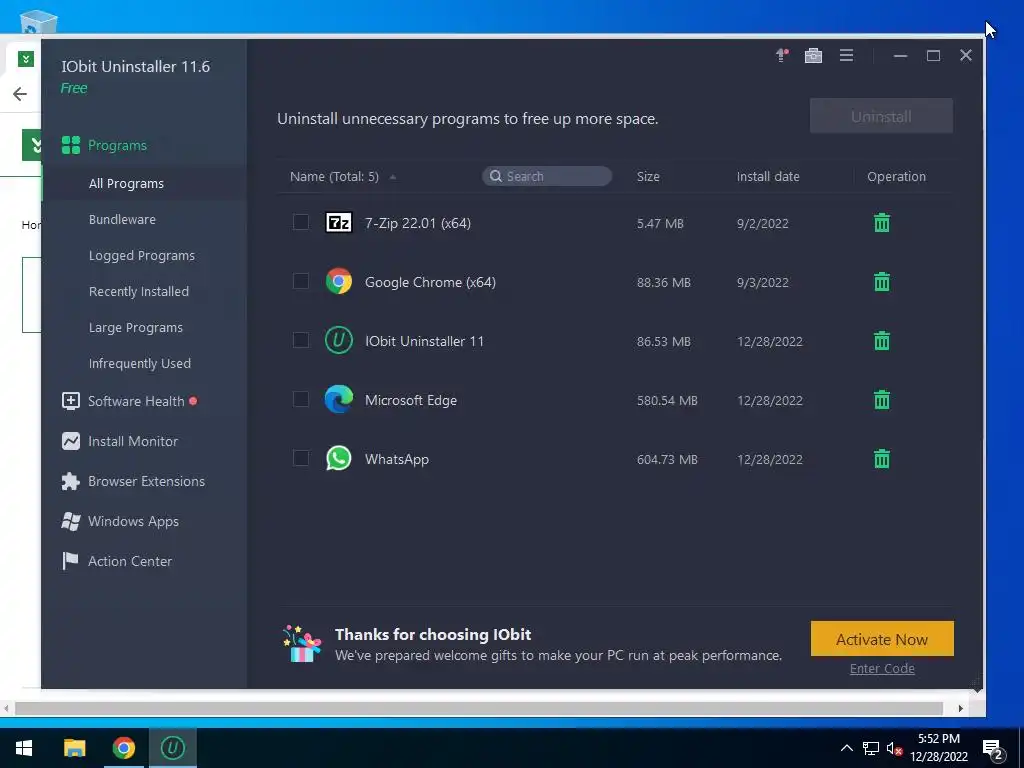Click the 580.54 MB size value
Screen dimensions: 1024x768
[667, 400]
